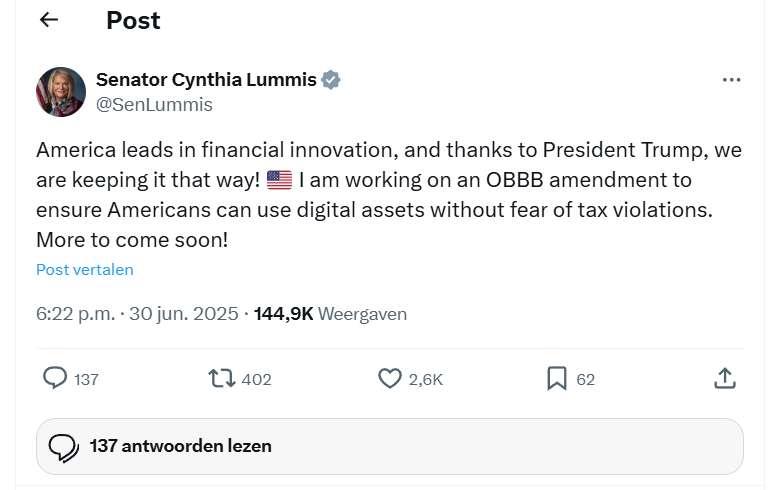Click Senator Cynthia Lummis profile picture
771x490 pixels.
tap(60, 92)
